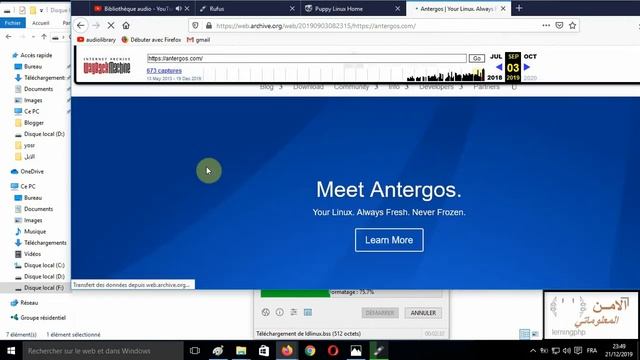This screenshot has width=640, height=360.
Task: Open the FRA language indicator
Action: click(x=592, y=351)
